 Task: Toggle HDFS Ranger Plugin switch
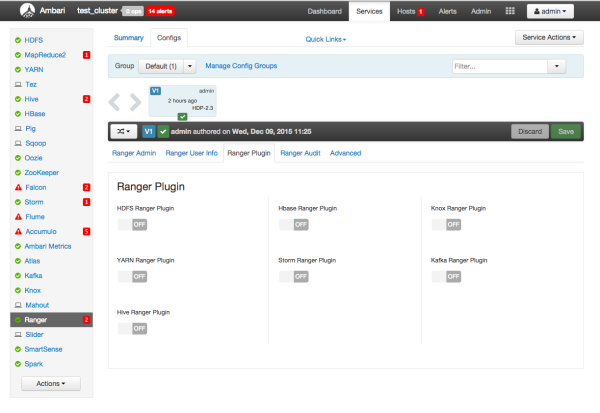point(132,225)
